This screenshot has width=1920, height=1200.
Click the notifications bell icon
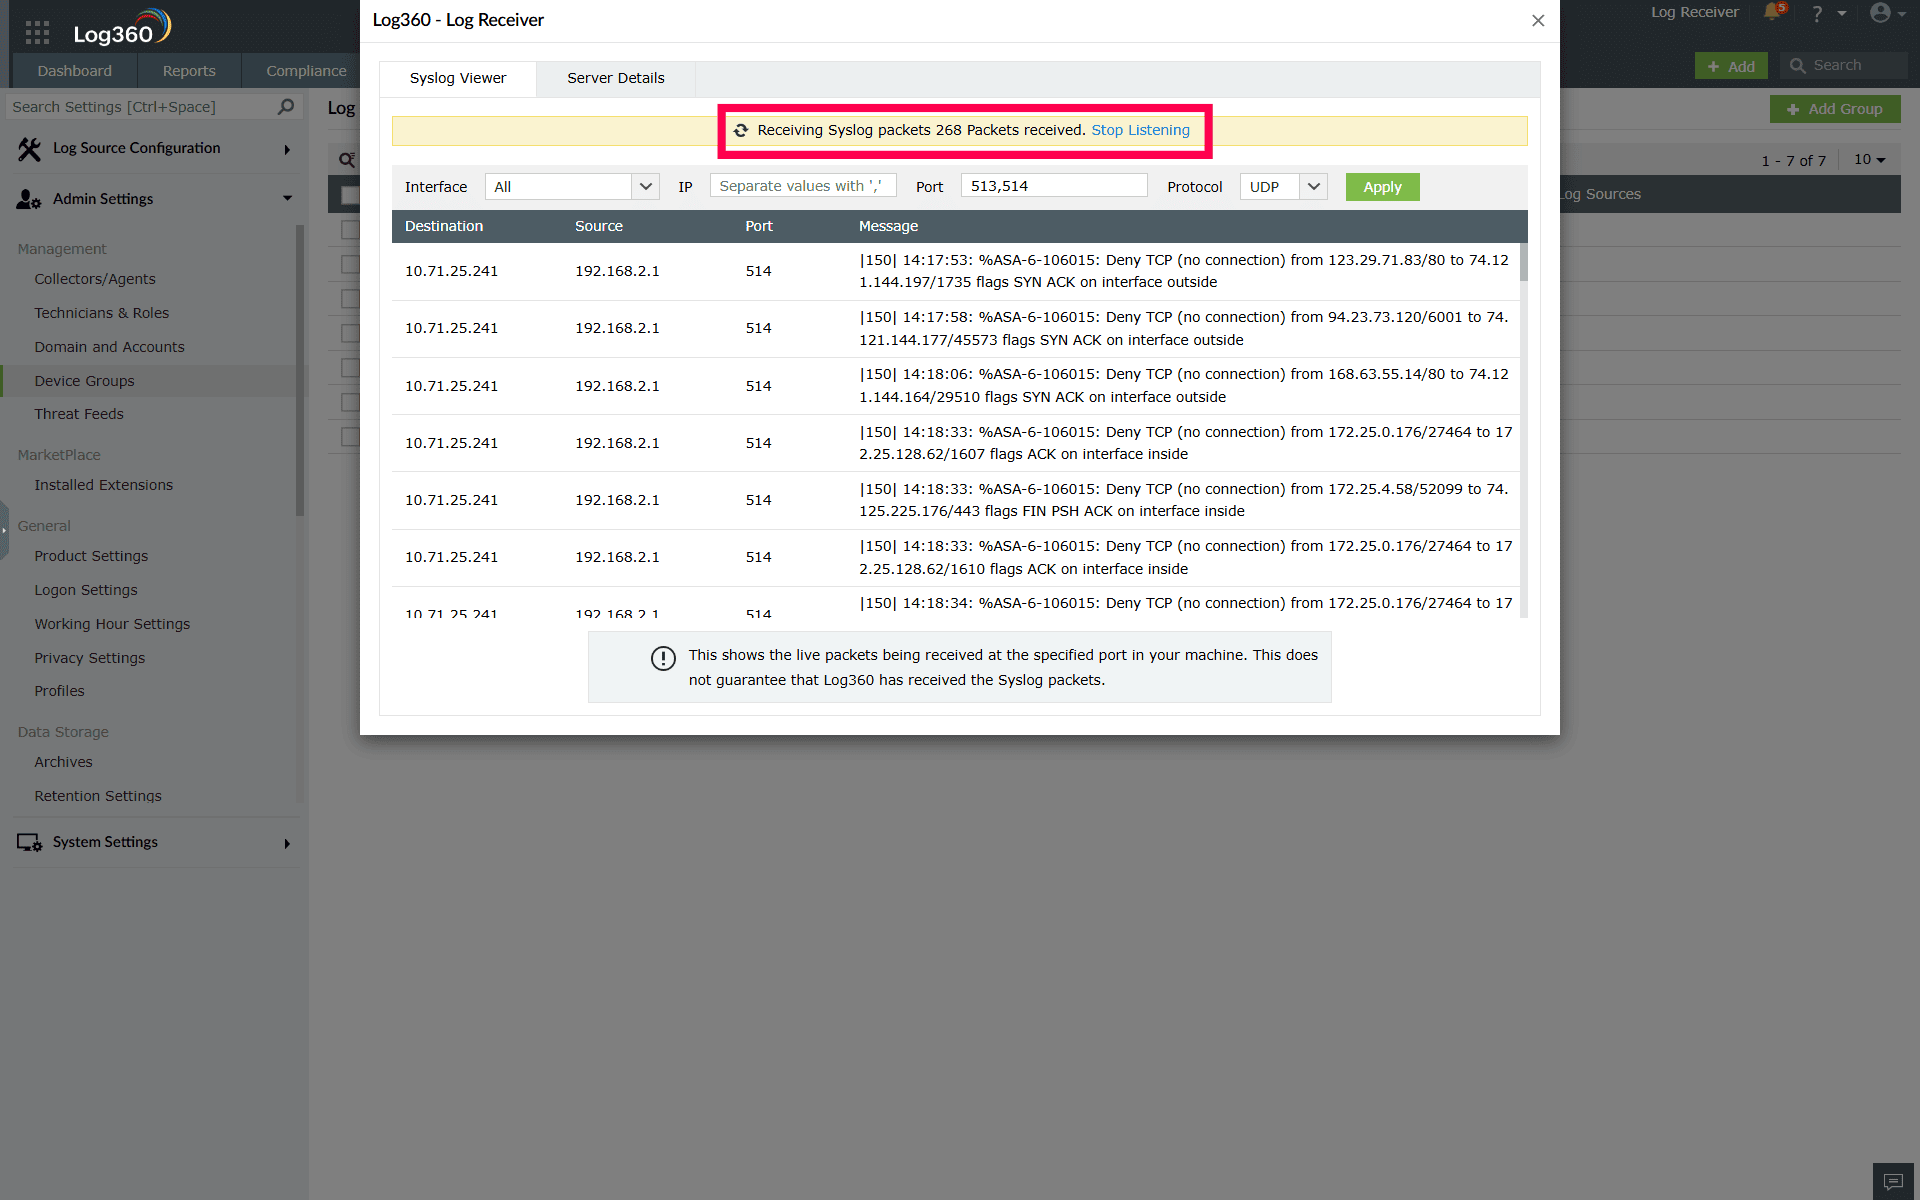click(1772, 13)
